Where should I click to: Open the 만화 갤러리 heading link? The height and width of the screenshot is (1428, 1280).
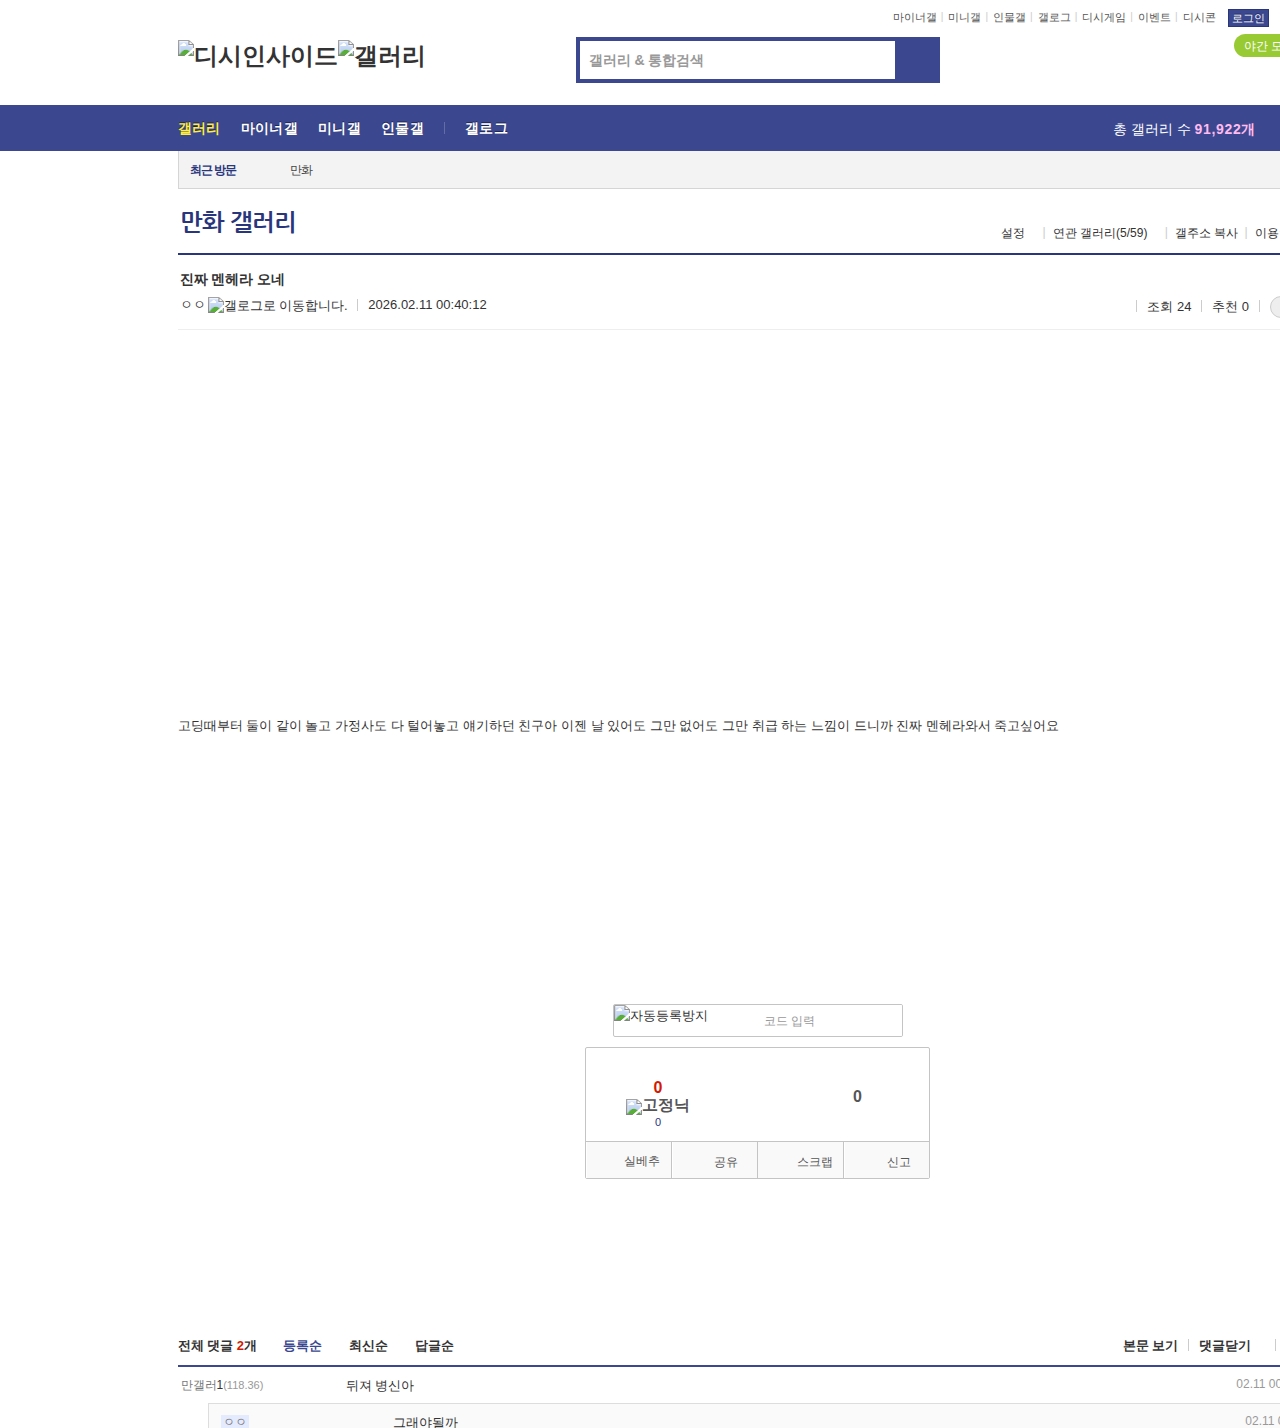click(x=238, y=222)
